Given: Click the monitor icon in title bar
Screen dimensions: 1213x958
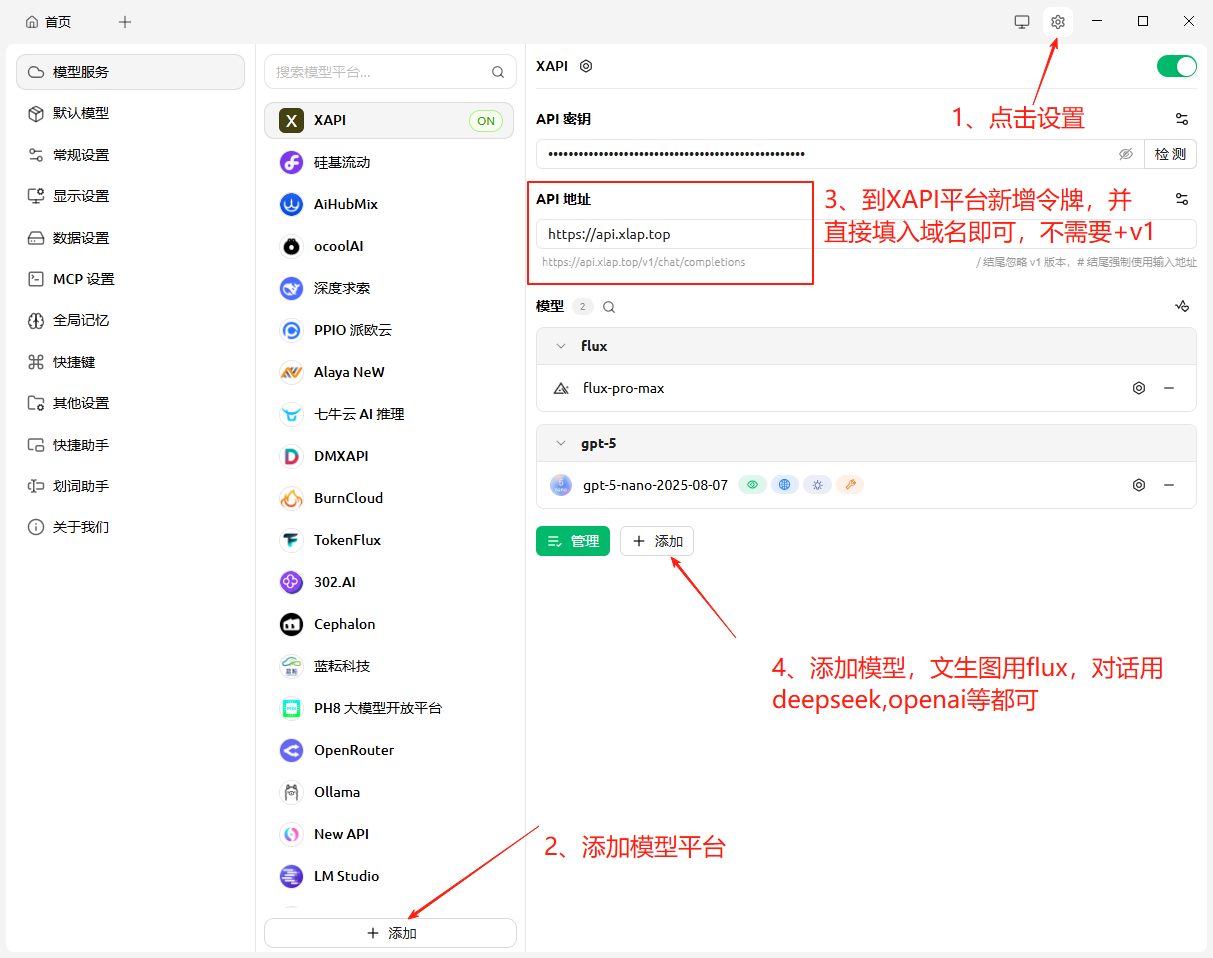Looking at the screenshot, I should tap(1022, 22).
